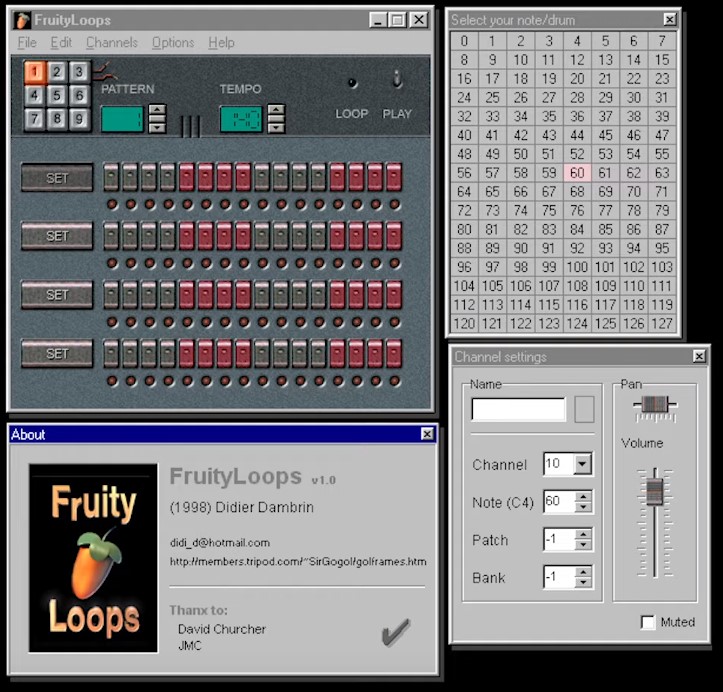Viewport: 723px width, 692px height.
Task: Click the Volume fader handle
Action: click(655, 491)
